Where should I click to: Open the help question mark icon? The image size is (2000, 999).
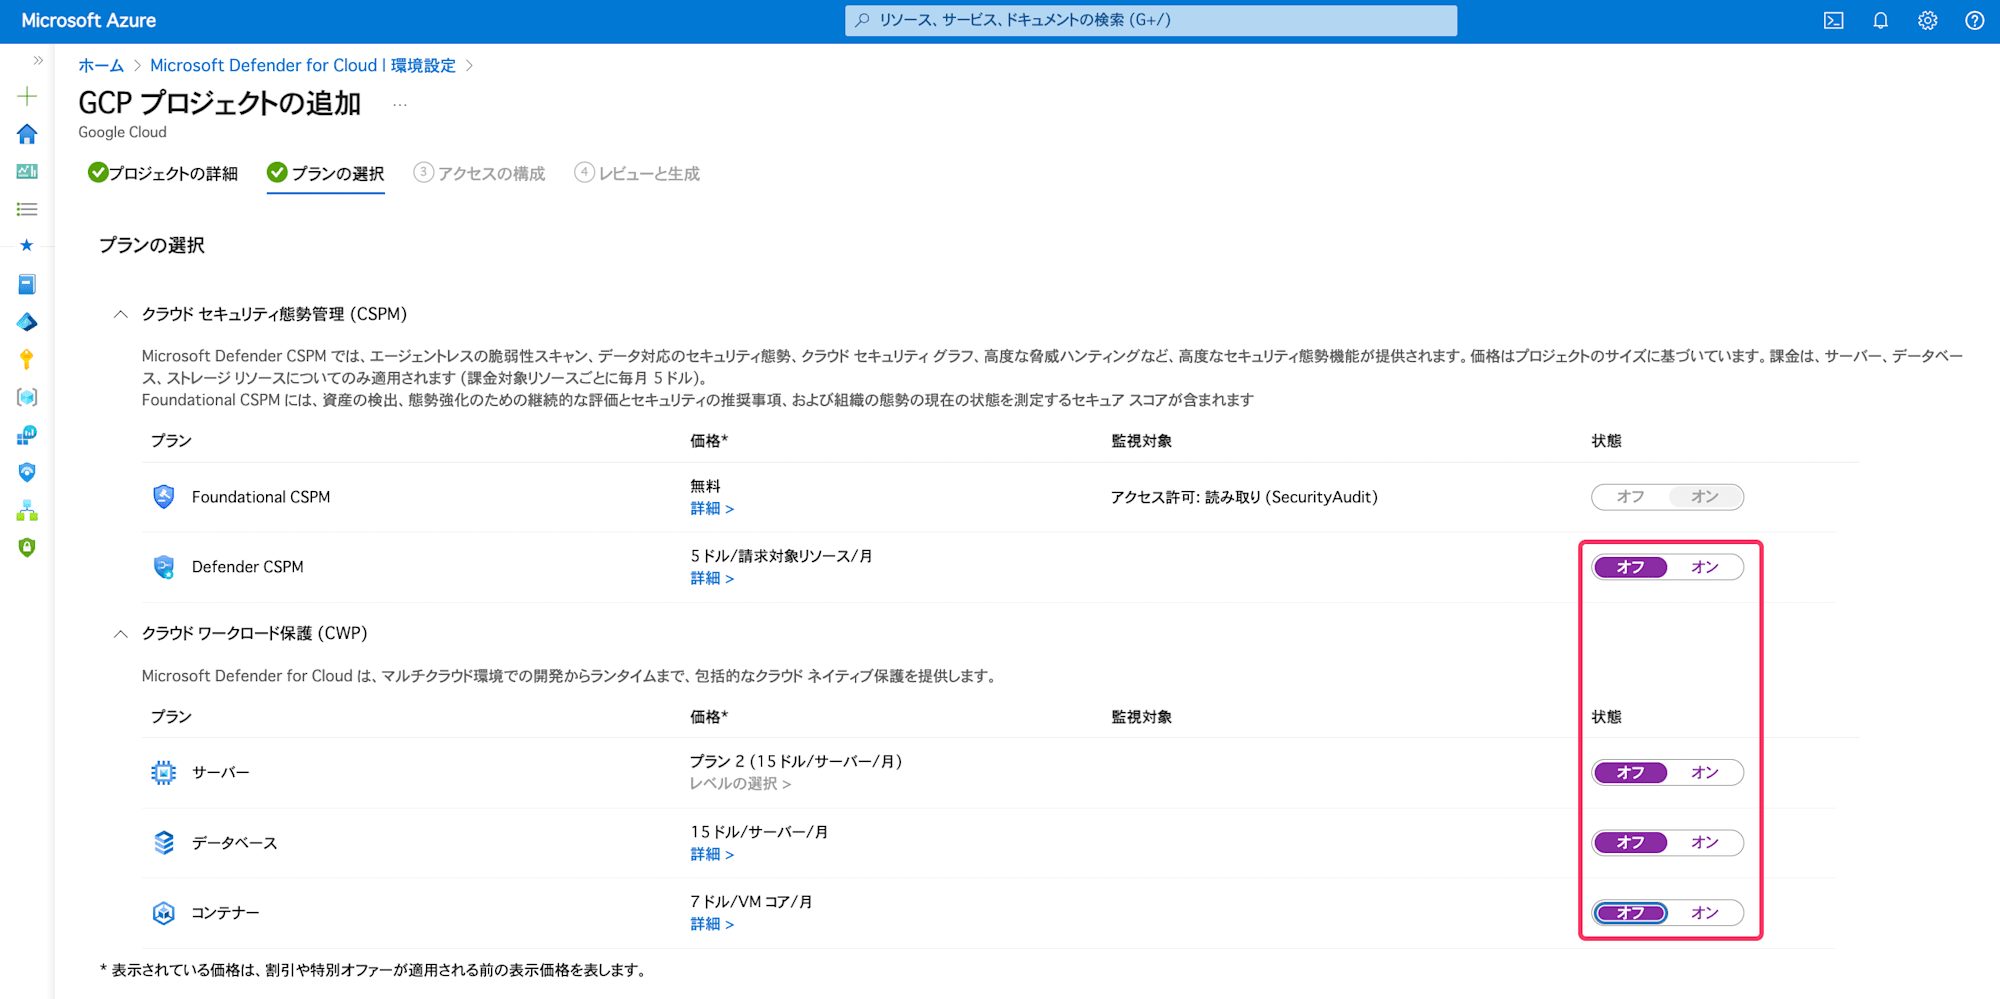point(1974,21)
